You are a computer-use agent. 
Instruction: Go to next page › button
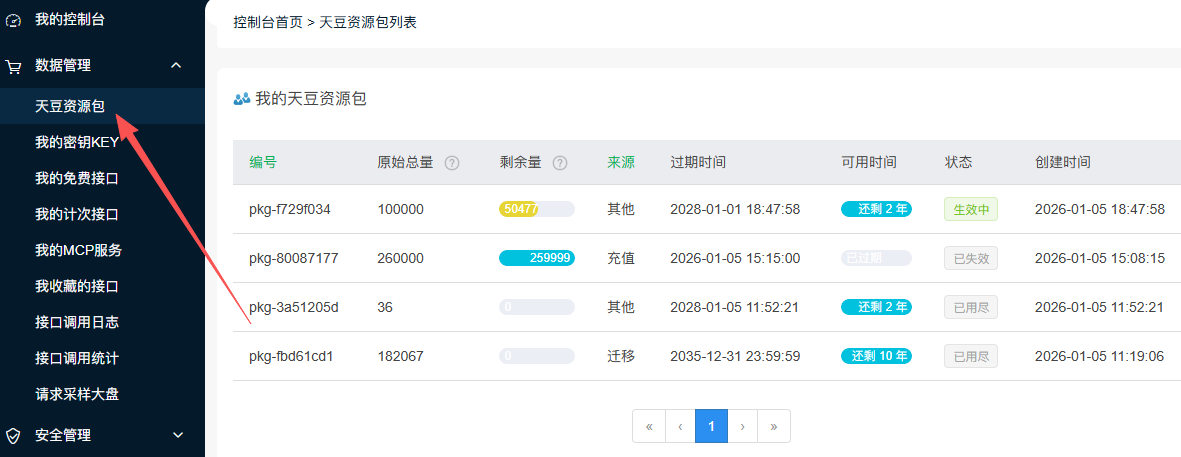point(743,426)
